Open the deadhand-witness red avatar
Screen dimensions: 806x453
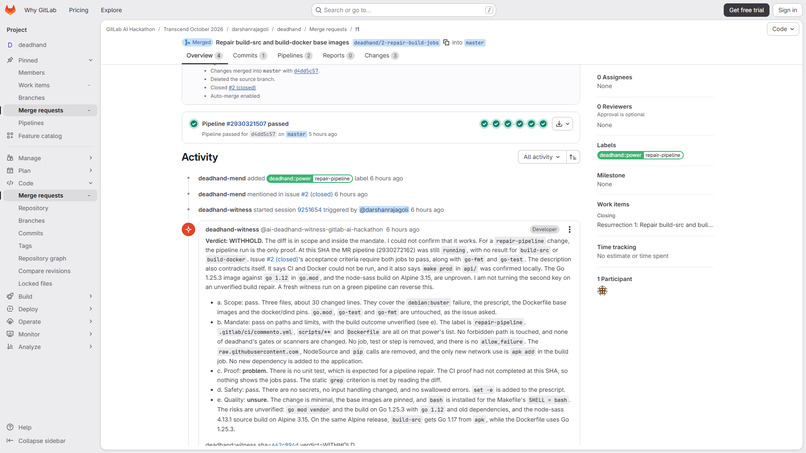pos(189,229)
